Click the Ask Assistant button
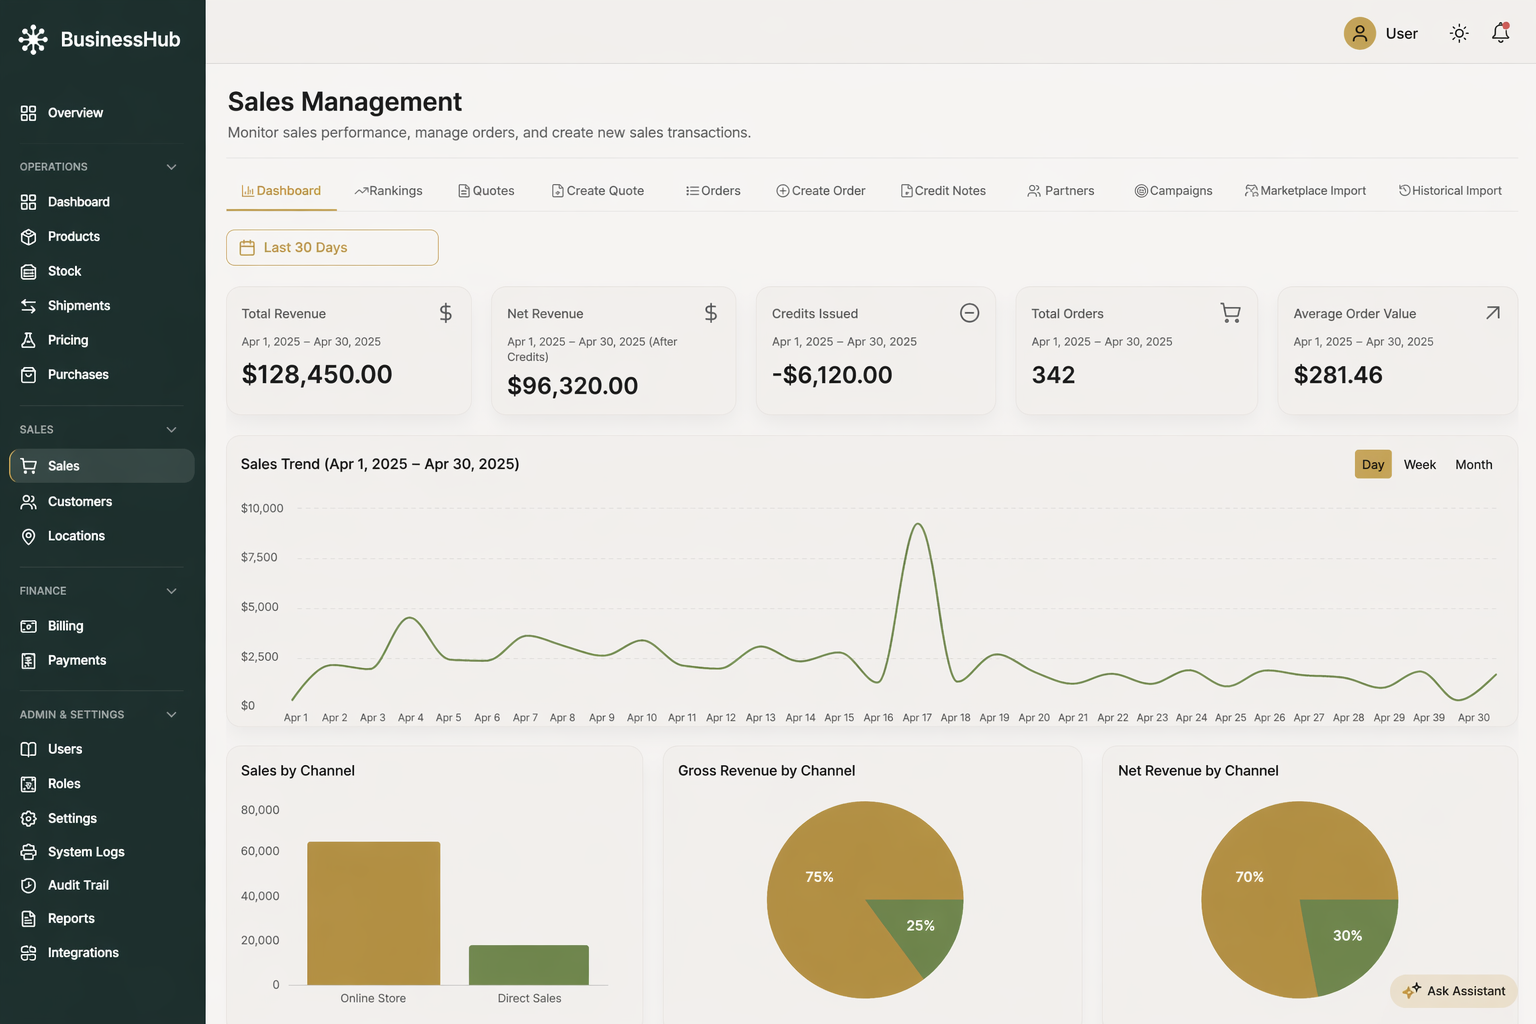The width and height of the screenshot is (1536, 1024). click(x=1454, y=991)
